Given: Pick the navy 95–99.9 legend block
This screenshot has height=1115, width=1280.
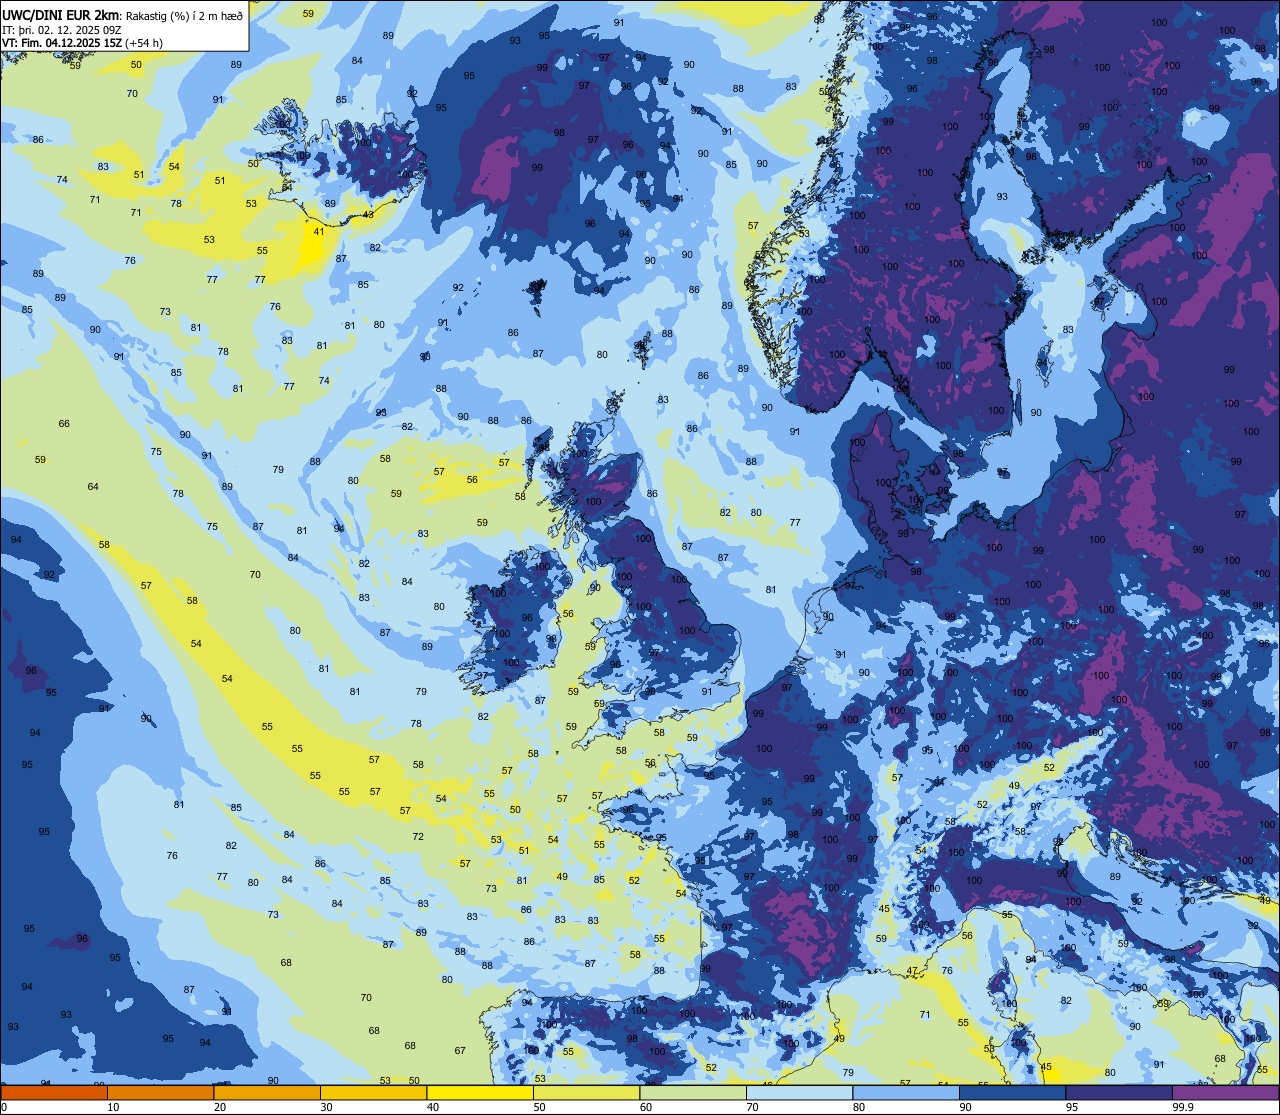Looking at the screenshot, I should (x=1120, y=1092).
